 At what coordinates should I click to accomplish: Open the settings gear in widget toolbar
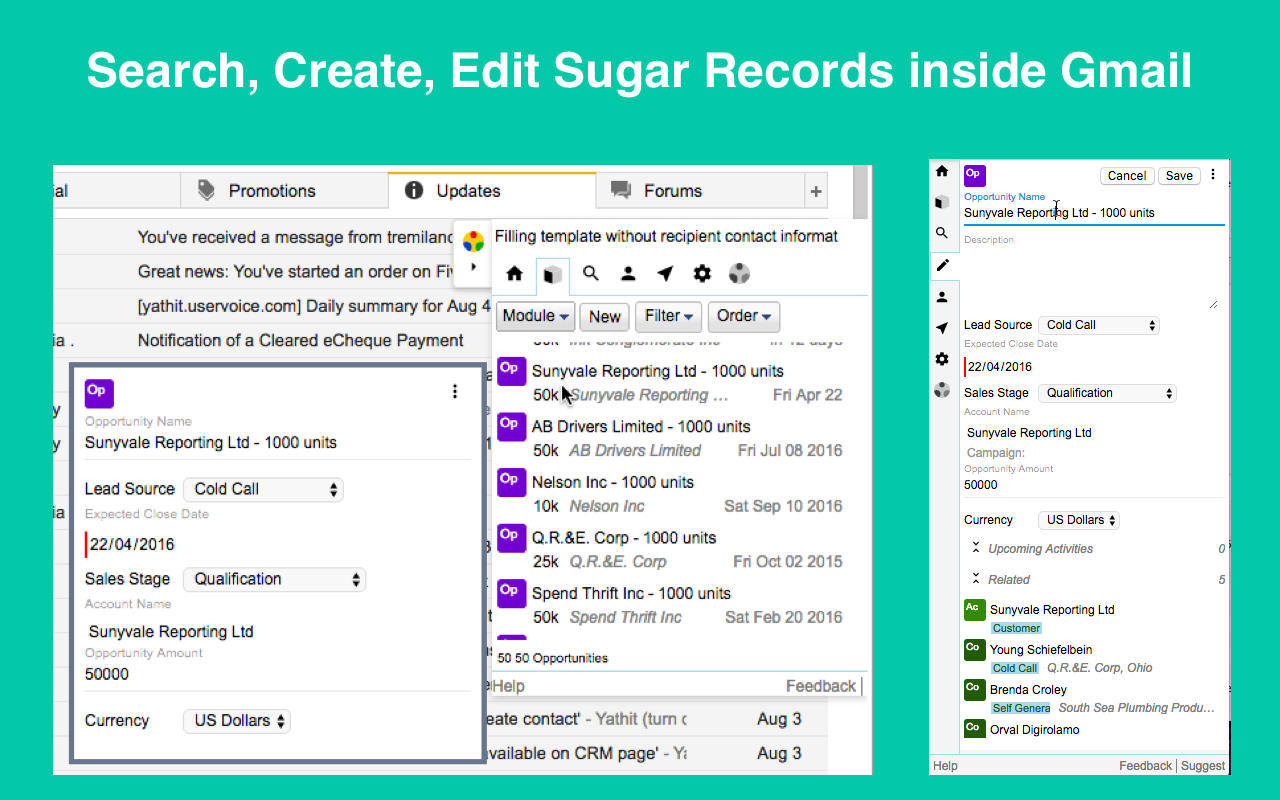pyautogui.click(x=702, y=273)
